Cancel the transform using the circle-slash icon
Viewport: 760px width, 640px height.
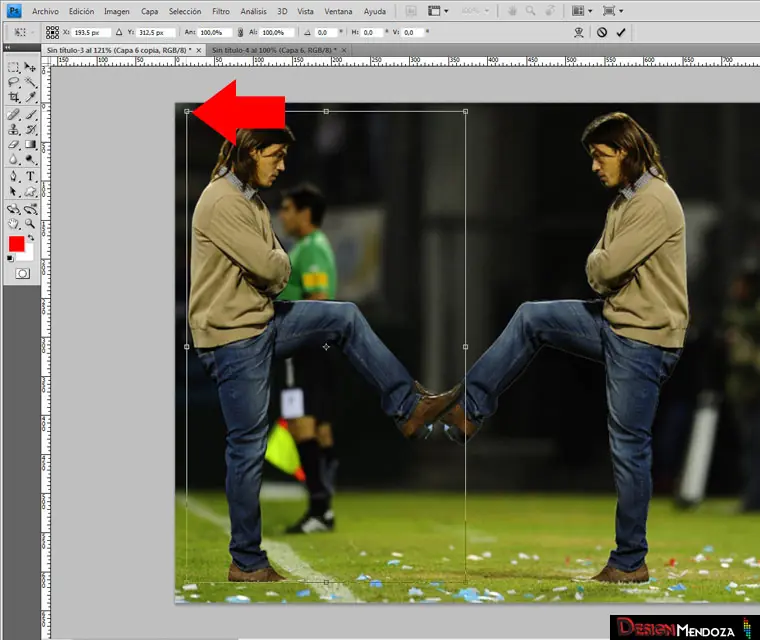point(602,32)
